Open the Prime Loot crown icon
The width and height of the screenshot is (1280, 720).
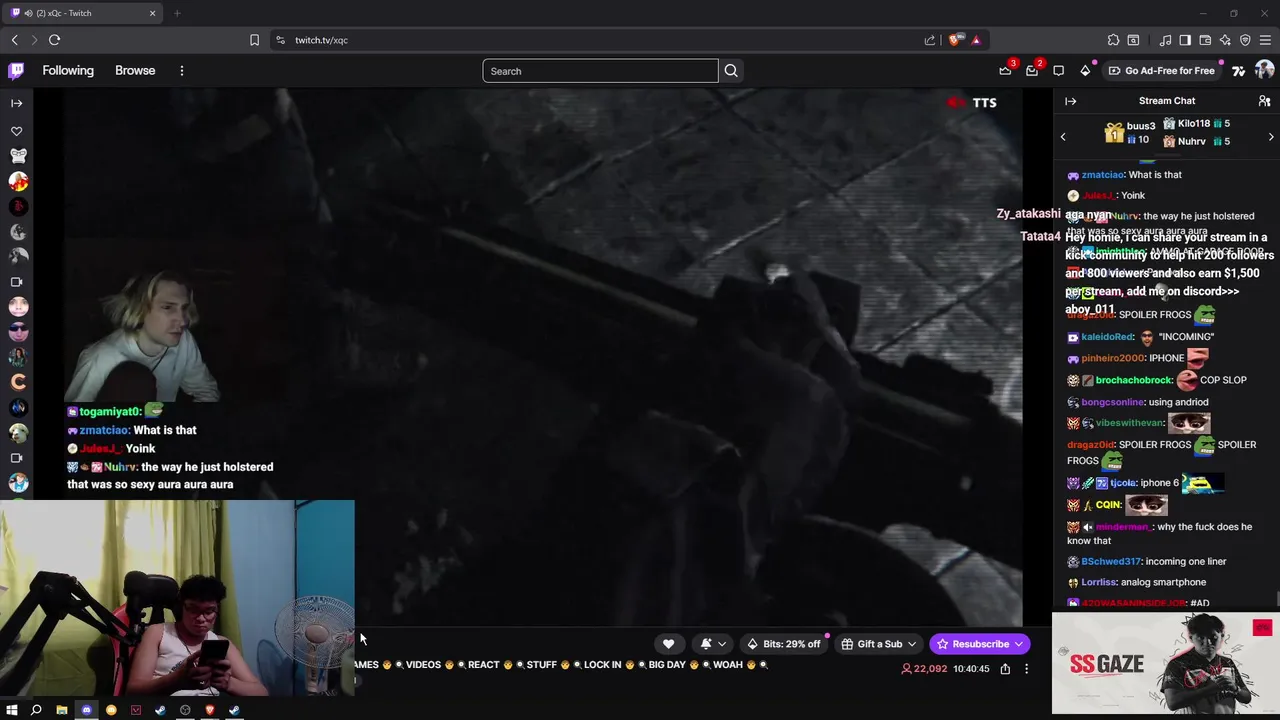pyautogui.click(x=1005, y=71)
